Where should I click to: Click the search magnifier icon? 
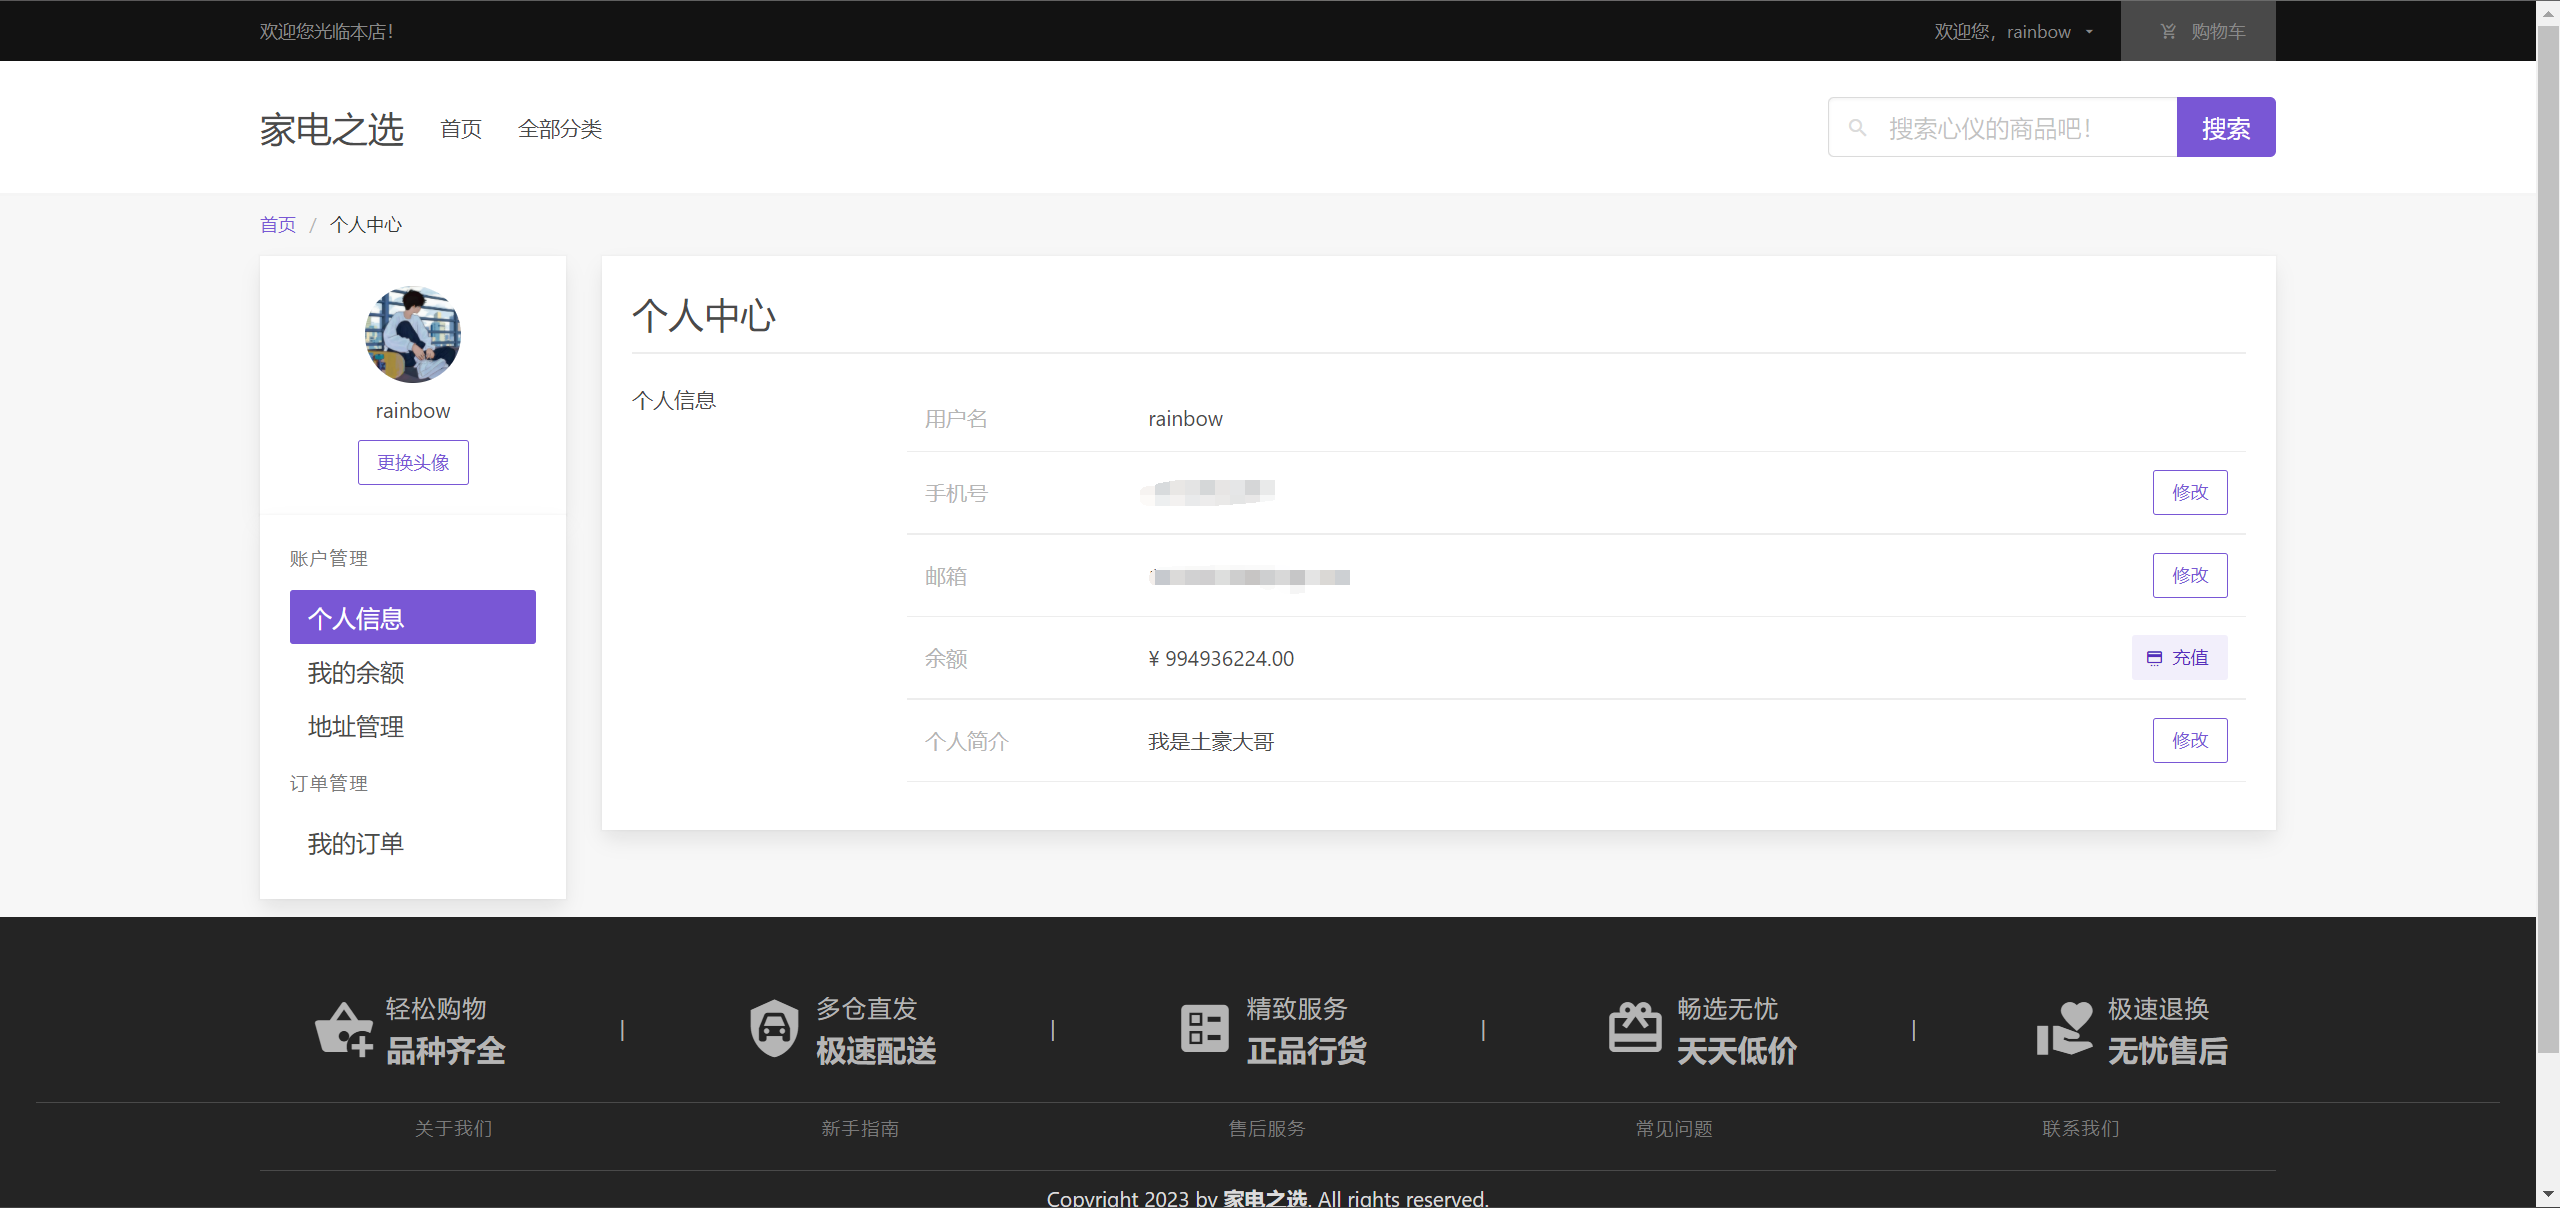1857,128
